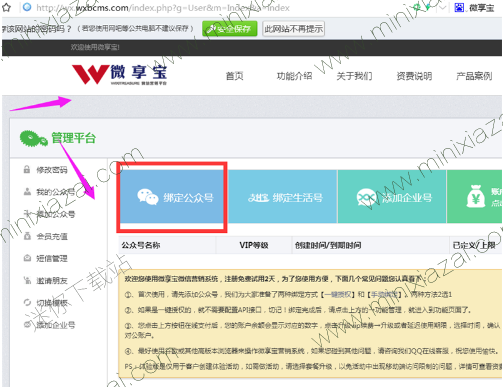Click the VIP等级 column header

(x=254, y=245)
